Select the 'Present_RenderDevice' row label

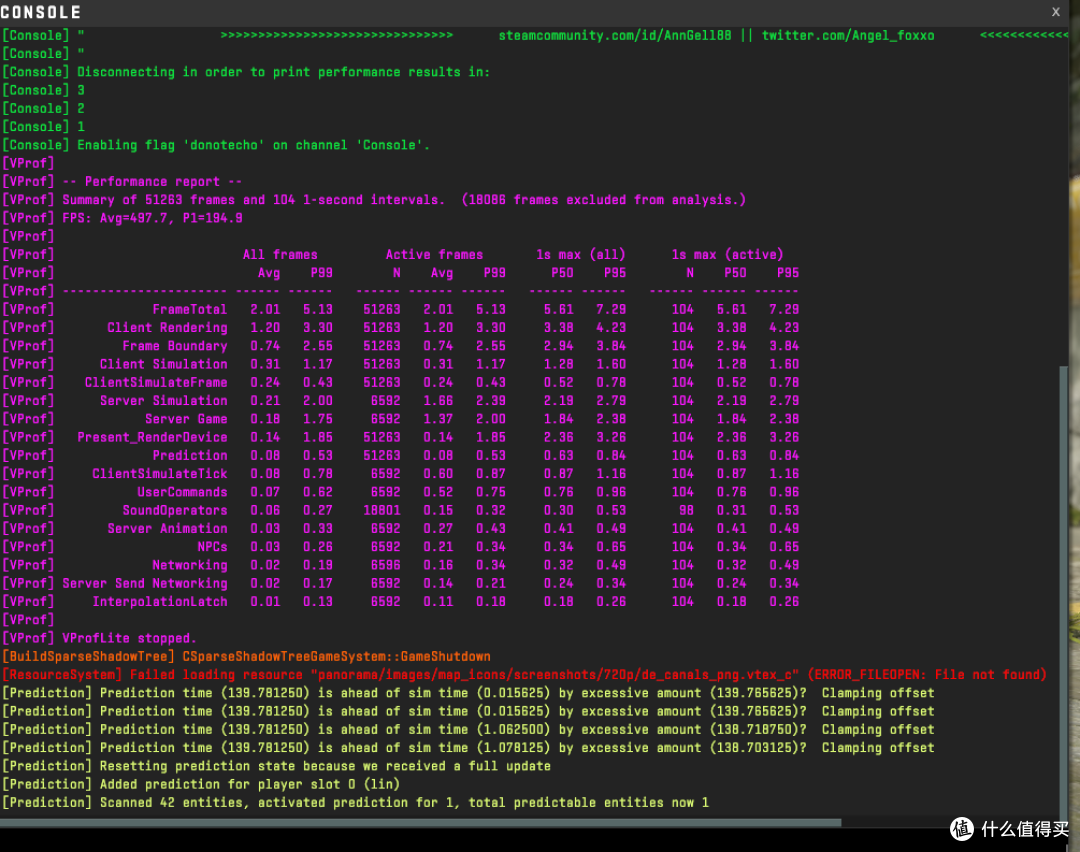(x=152, y=437)
